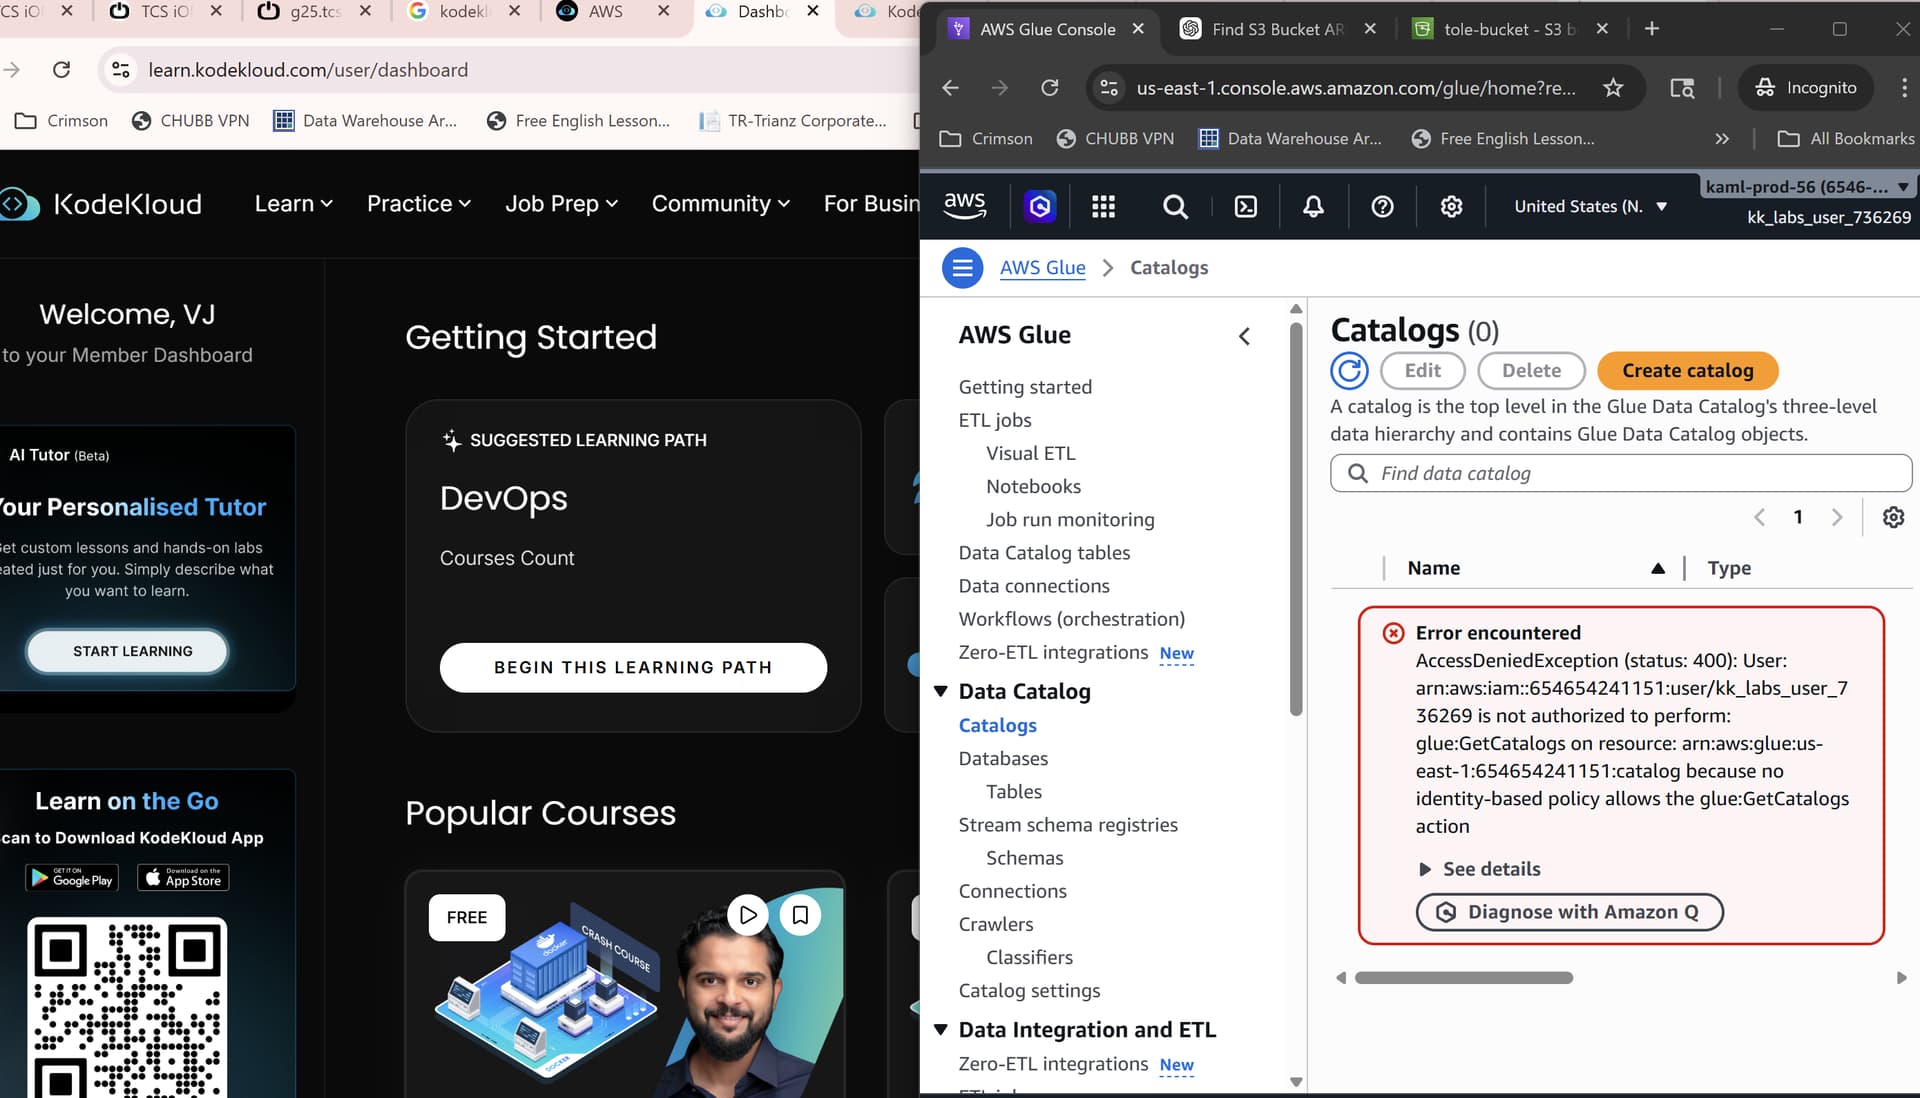Click the AWS console search magnifier icon

(1175, 207)
